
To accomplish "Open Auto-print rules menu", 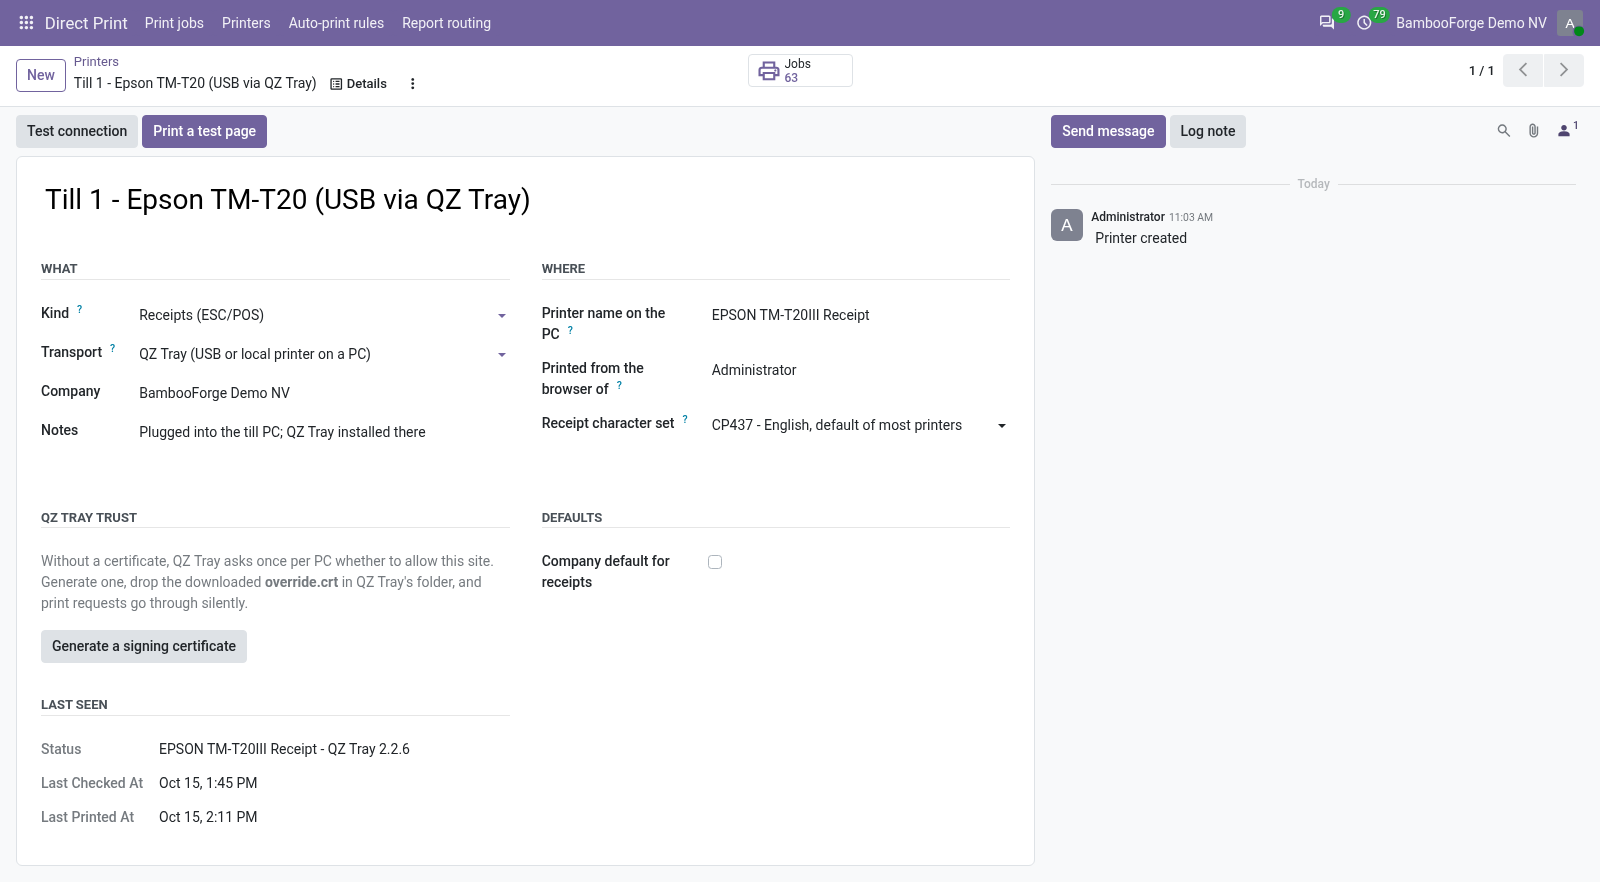I will (336, 23).
